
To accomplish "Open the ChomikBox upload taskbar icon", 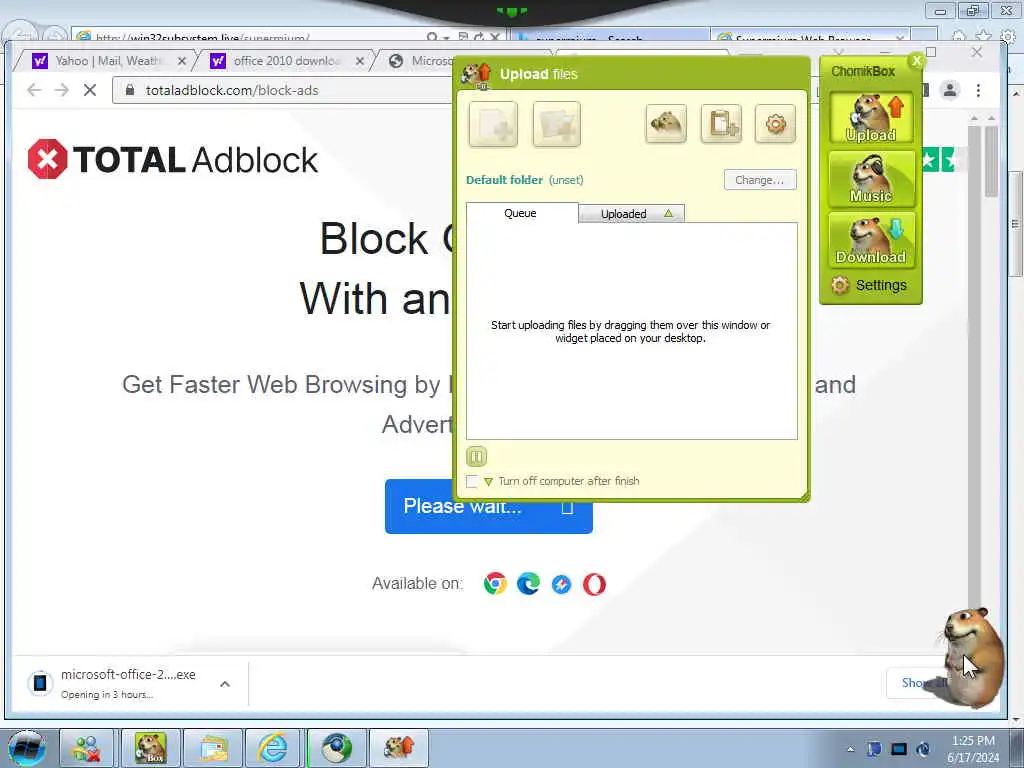I will [x=399, y=748].
